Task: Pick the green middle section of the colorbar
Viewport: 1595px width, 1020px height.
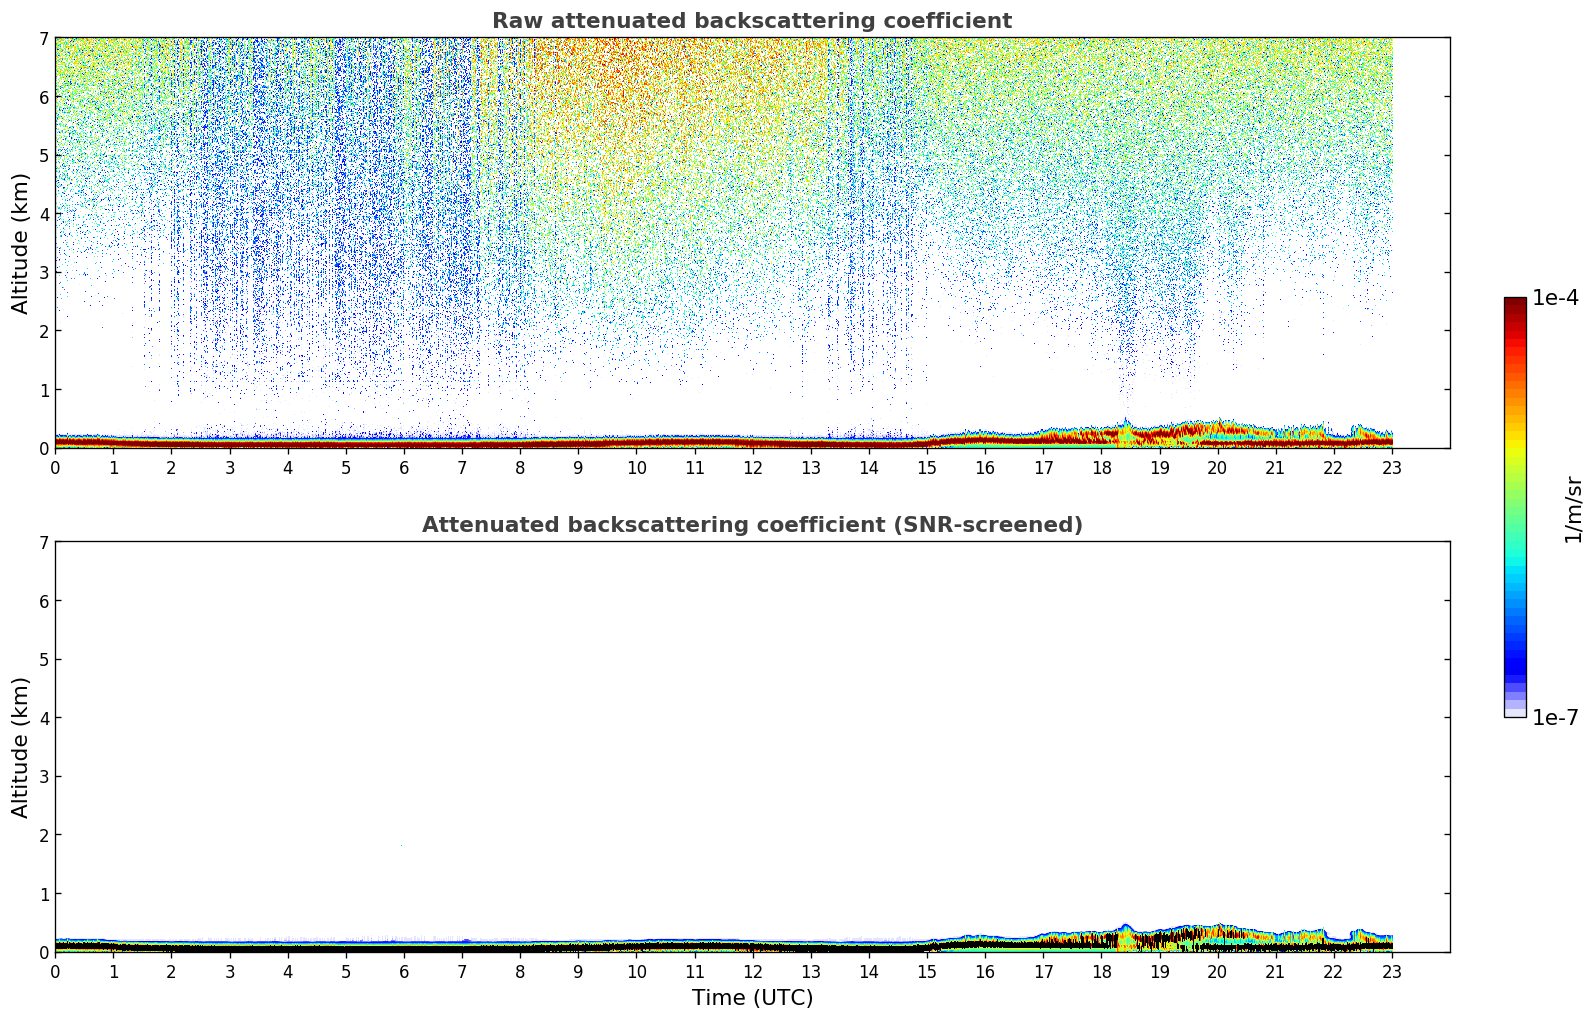Action: tap(1514, 500)
